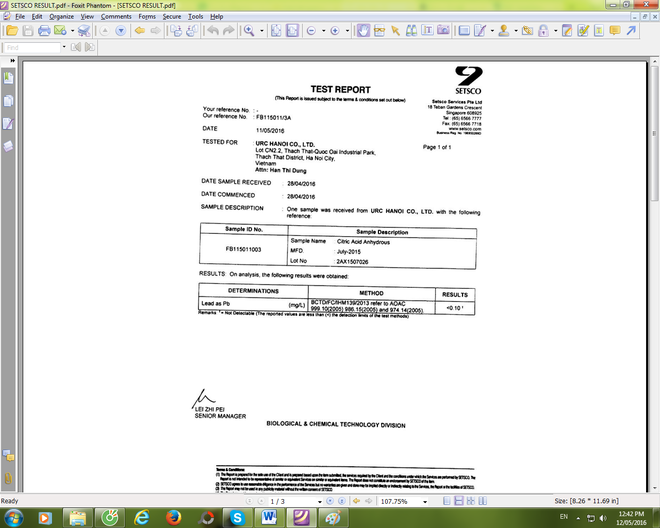Toggle single page layout in status bar
This screenshot has width=660, height=528.
pos(447,501)
